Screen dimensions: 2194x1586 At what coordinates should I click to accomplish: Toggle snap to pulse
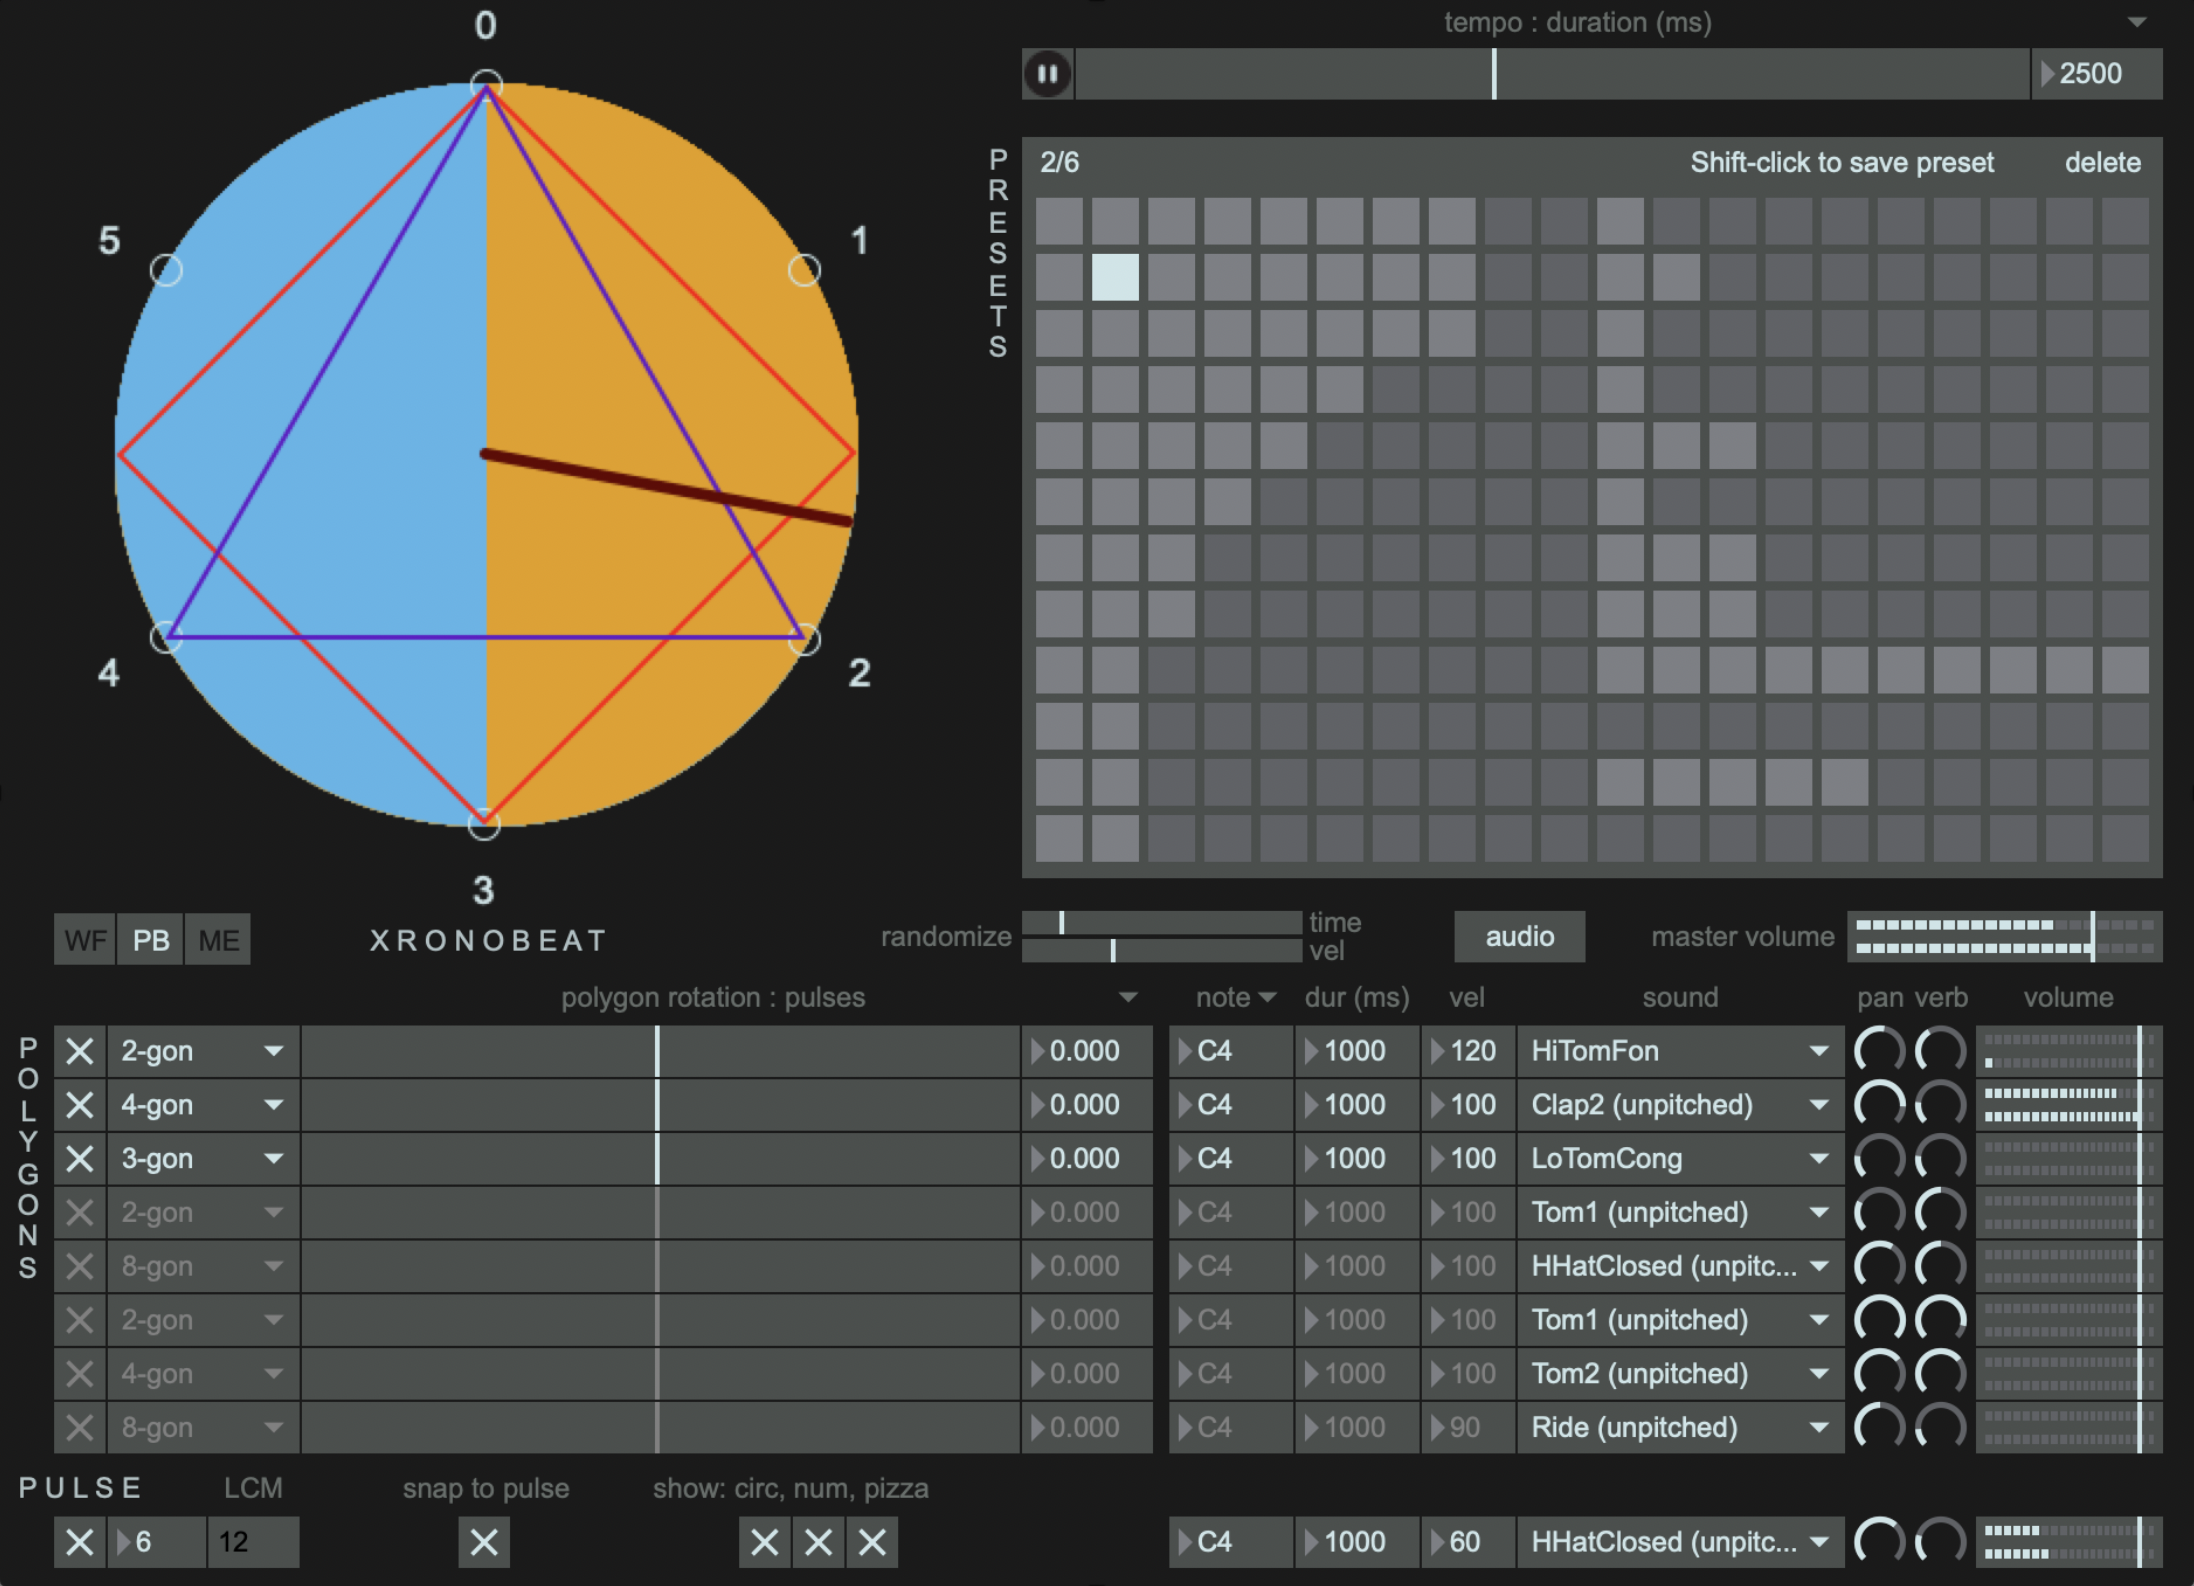pos(484,1542)
